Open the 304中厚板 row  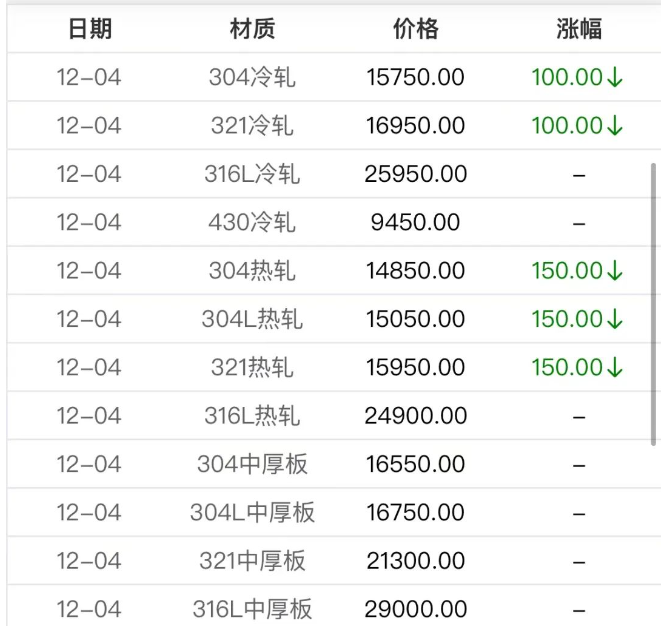pyautogui.click(x=252, y=464)
